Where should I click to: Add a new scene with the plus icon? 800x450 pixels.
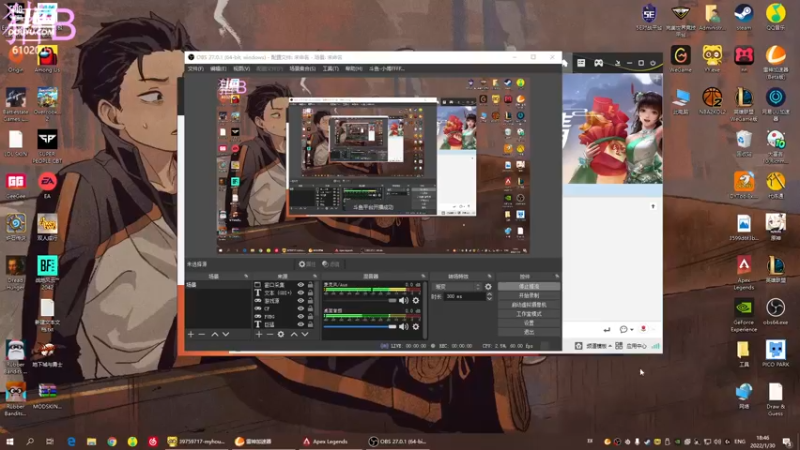coord(190,334)
